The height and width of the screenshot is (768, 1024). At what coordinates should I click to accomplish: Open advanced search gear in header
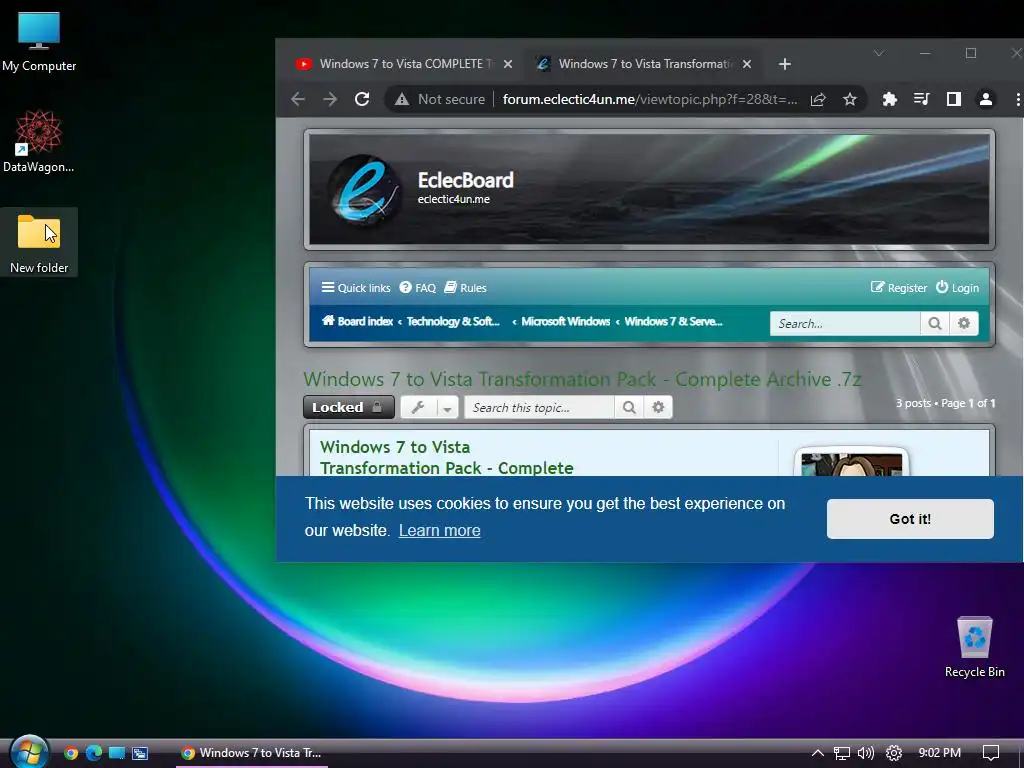click(964, 323)
